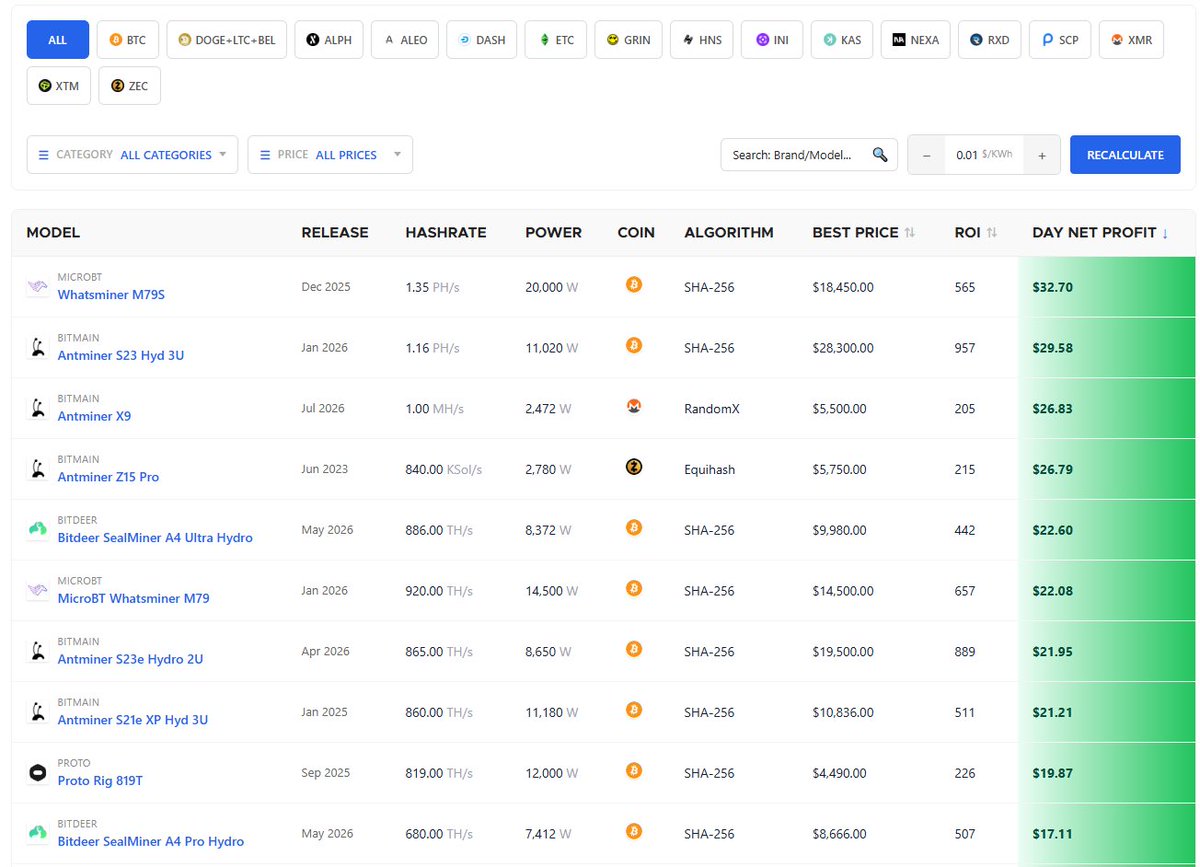Open the Category dropdown
This screenshot has width=1200, height=867.
[x=132, y=155]
